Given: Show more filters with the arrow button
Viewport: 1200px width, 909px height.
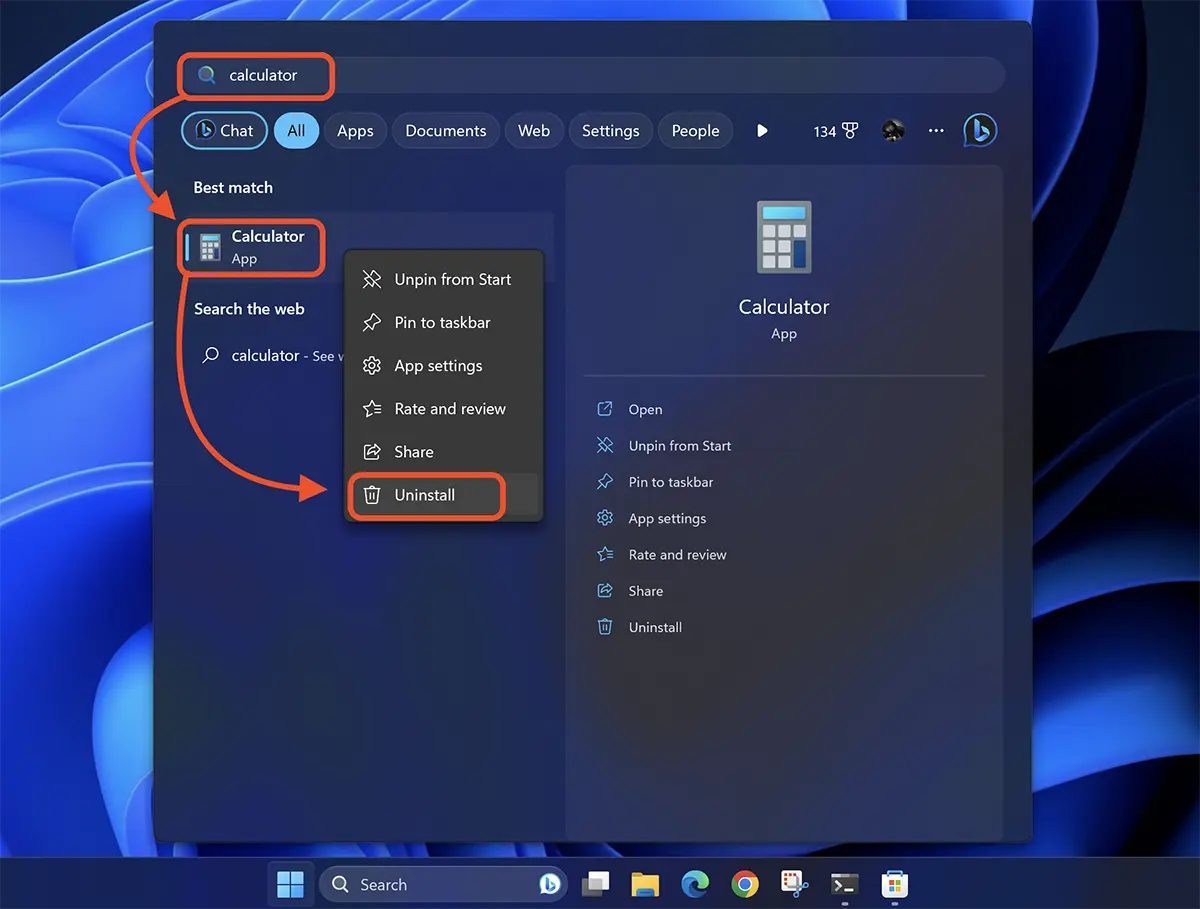Looking at the screenshot, I should click(x=762, y=131).
